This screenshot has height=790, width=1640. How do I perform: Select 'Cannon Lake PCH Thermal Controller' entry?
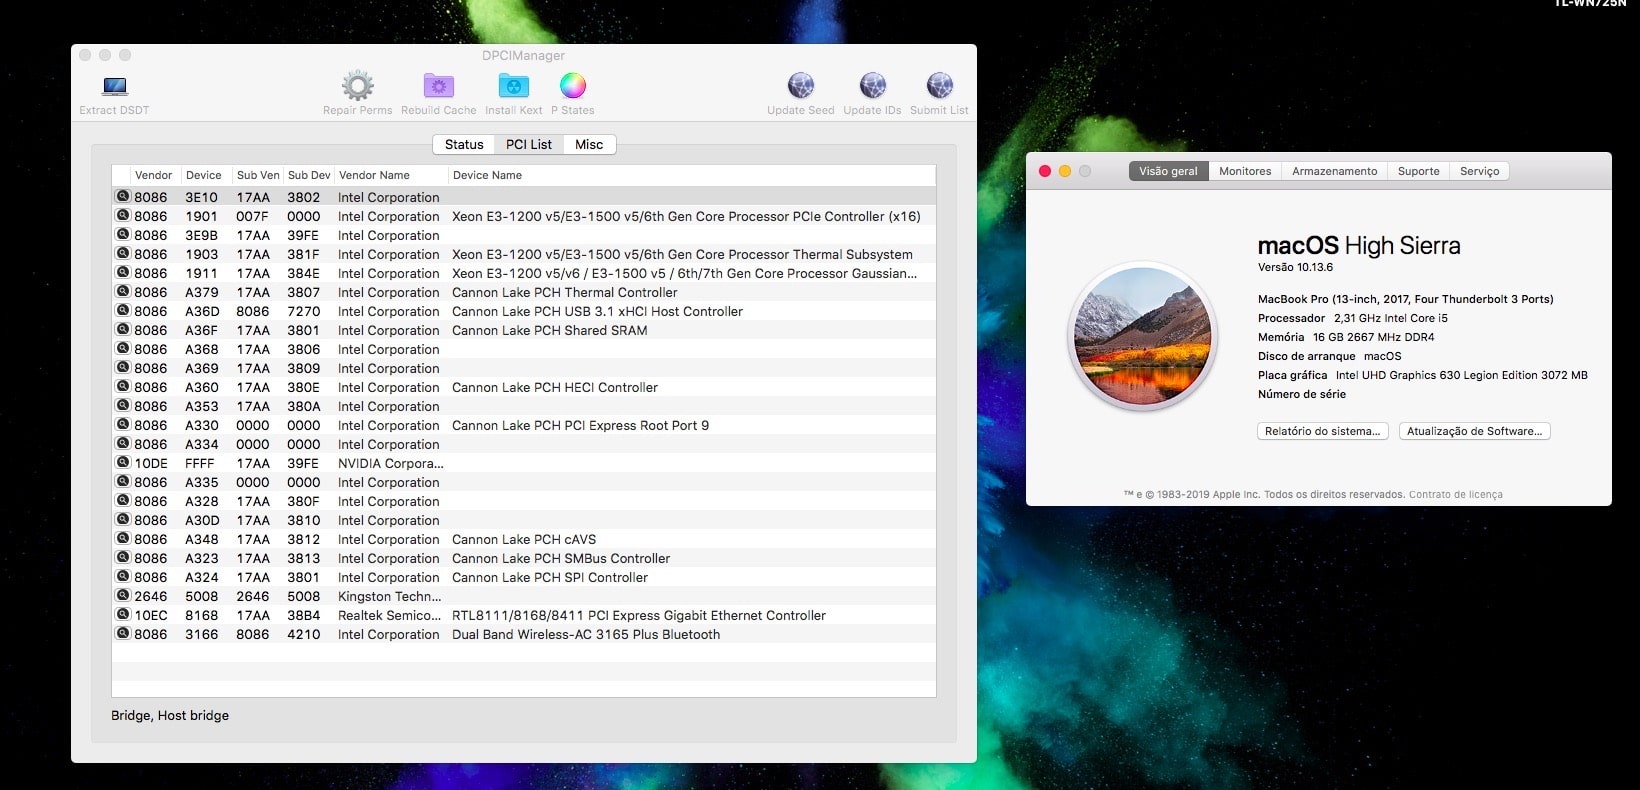tap(565, 292)
